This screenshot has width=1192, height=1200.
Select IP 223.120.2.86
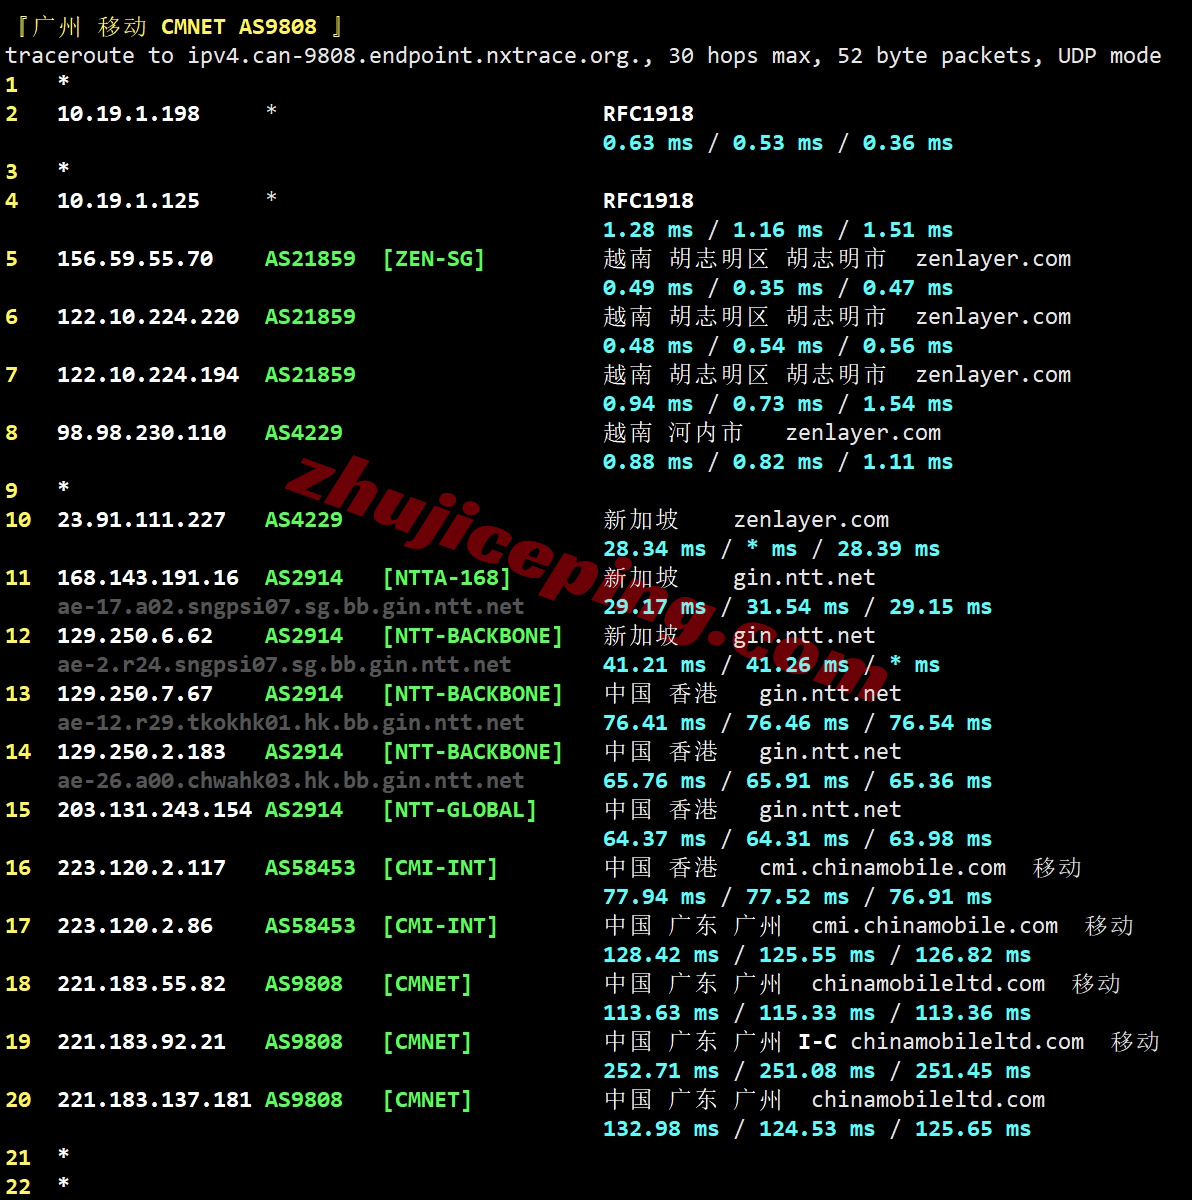[135, 926]
